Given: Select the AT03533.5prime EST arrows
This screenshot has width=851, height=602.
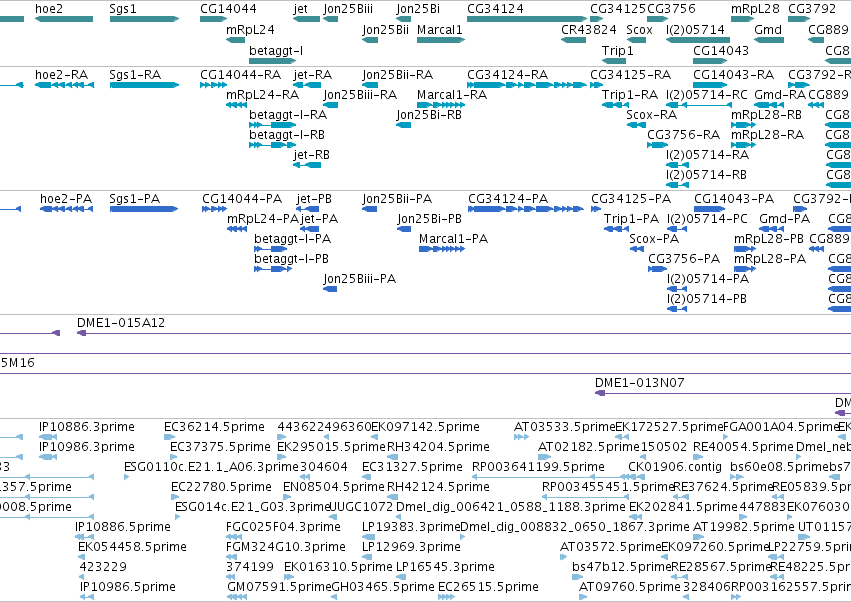Looking at the screenshot, I should click(521, 437).
